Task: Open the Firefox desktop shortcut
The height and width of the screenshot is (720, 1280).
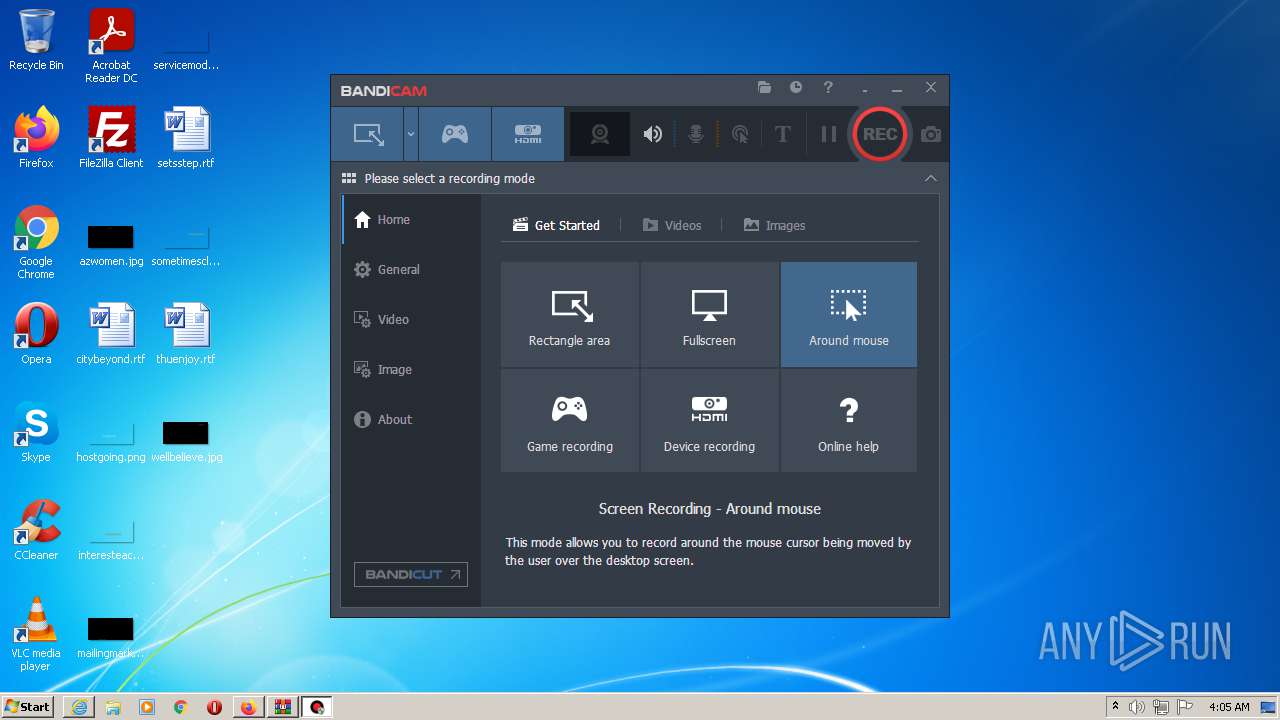Action: [x=36, y=138]
